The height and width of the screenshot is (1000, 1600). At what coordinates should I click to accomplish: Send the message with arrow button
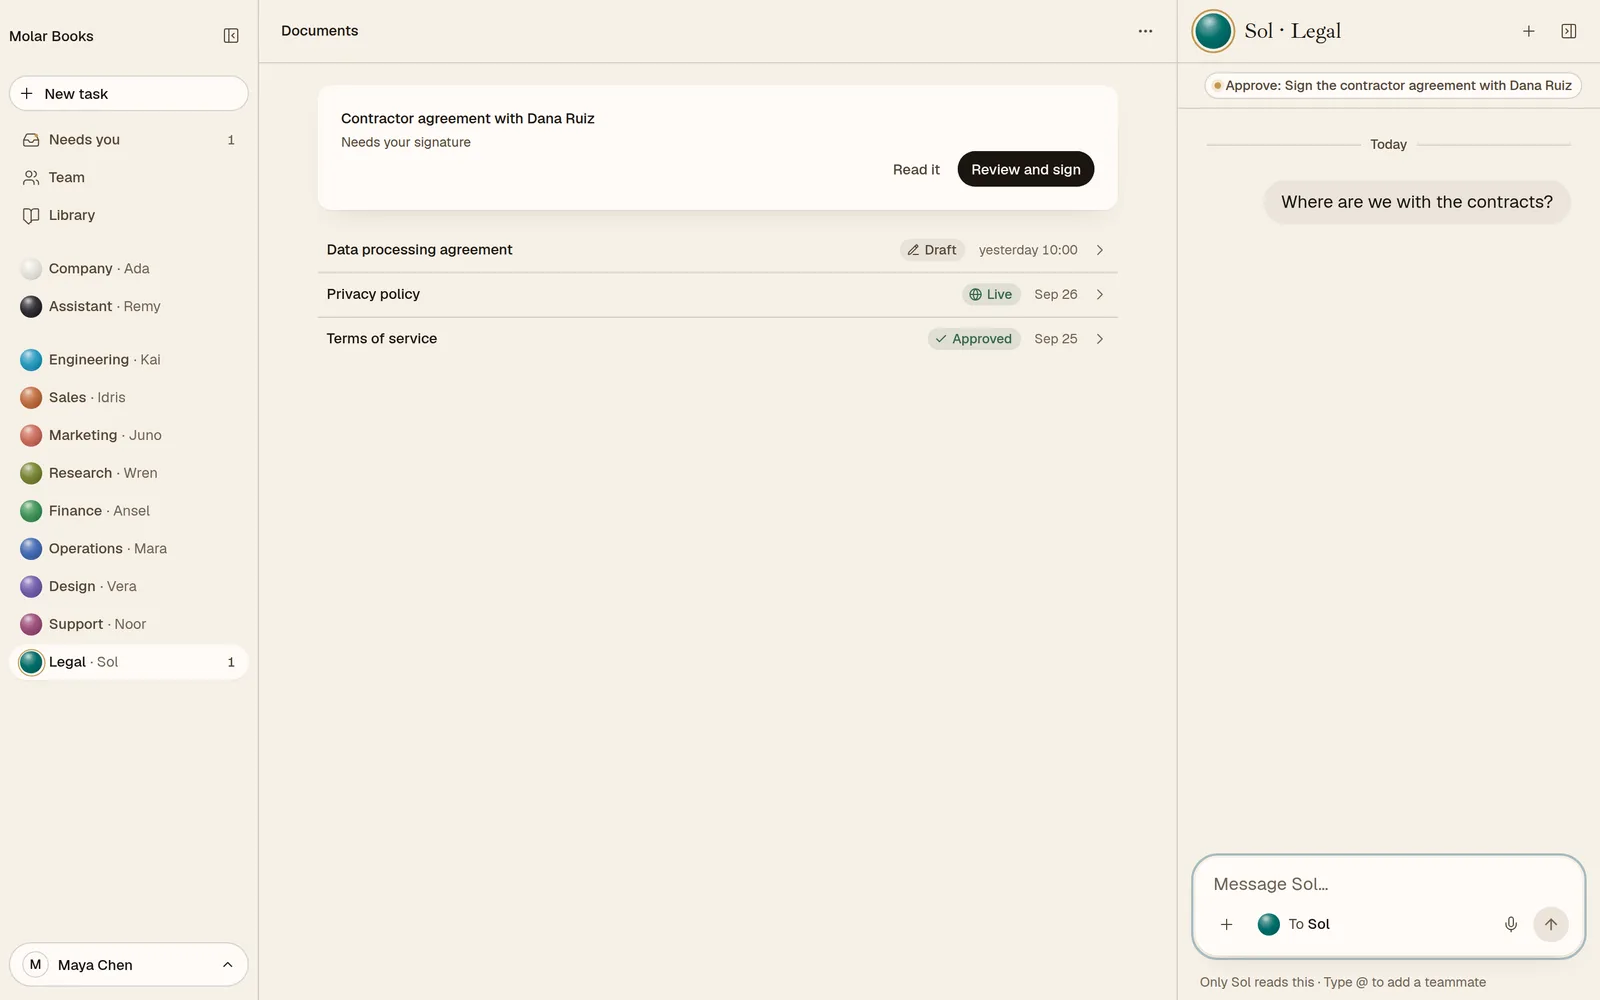pyautogui.click(x=1551, y=924)
